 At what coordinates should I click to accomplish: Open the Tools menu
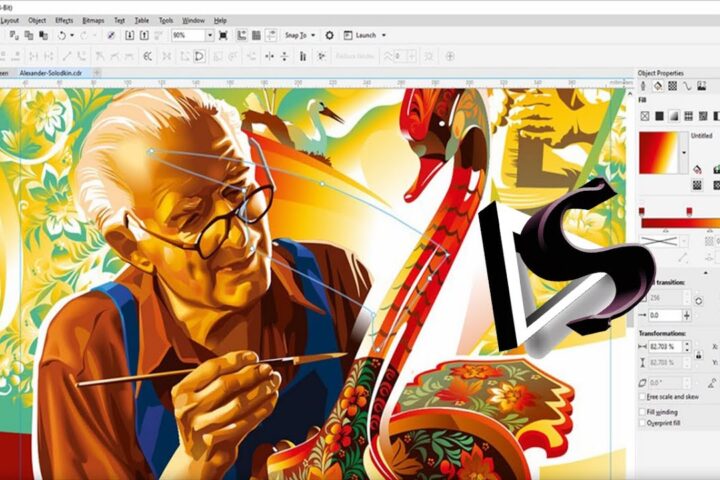point(166,20)
